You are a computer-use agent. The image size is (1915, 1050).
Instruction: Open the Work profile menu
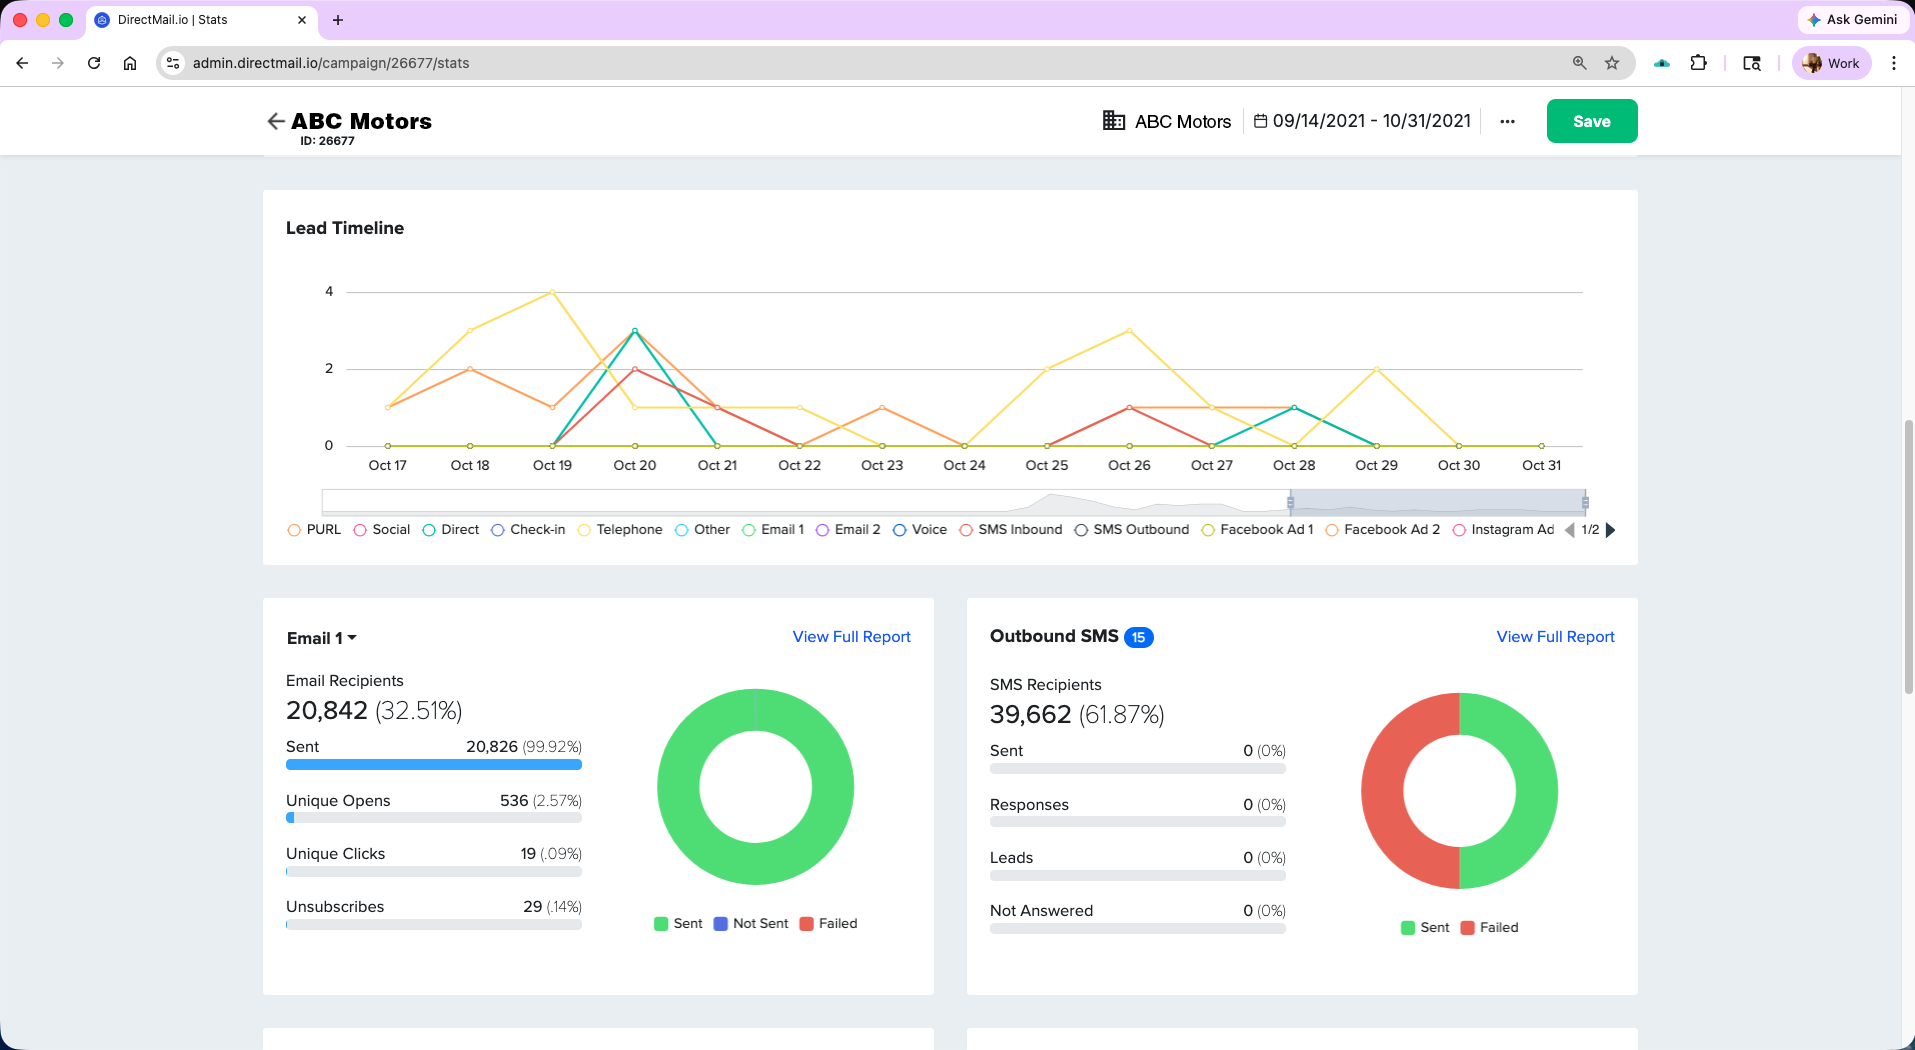pyautogui.click(x=1830, y=62)
